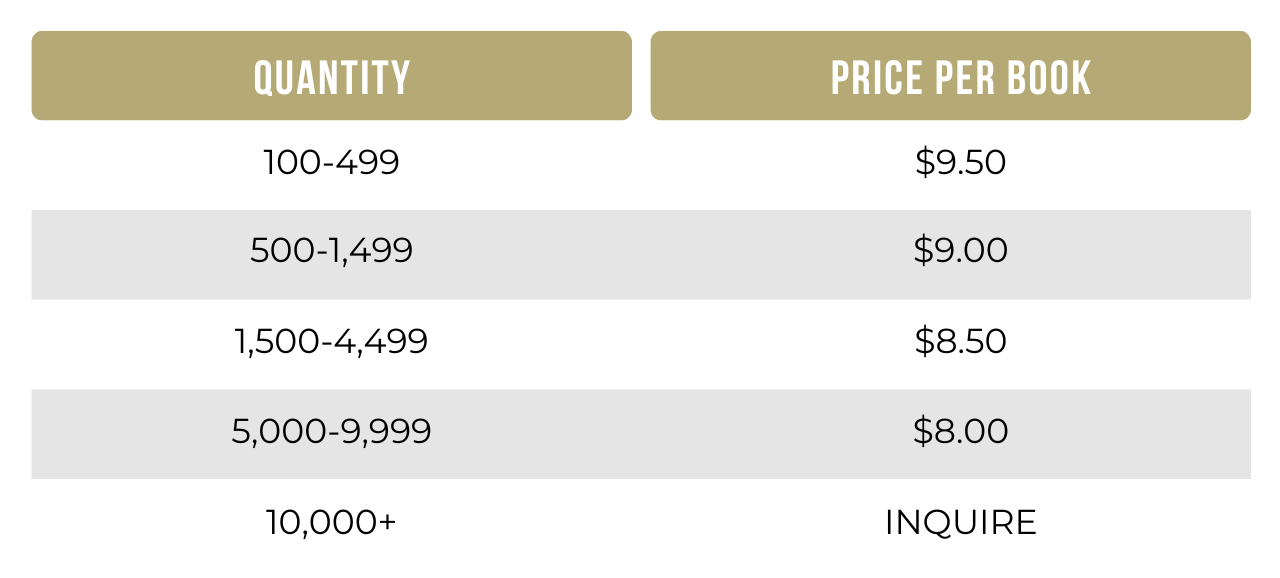Click the INQUIRE text
This screenshot has width=1280, height=578.
960,522
